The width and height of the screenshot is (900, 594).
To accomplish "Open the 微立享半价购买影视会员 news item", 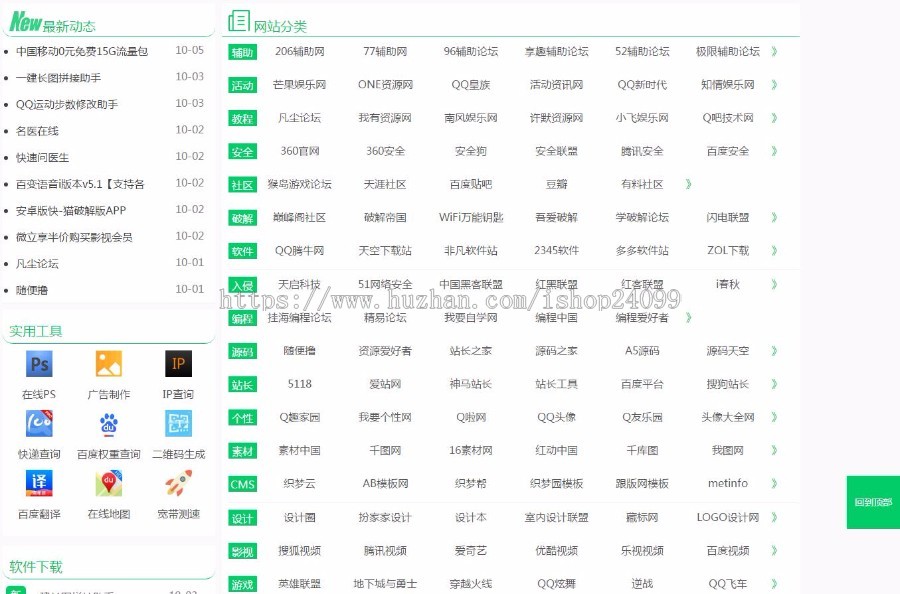I will [74, 237].
